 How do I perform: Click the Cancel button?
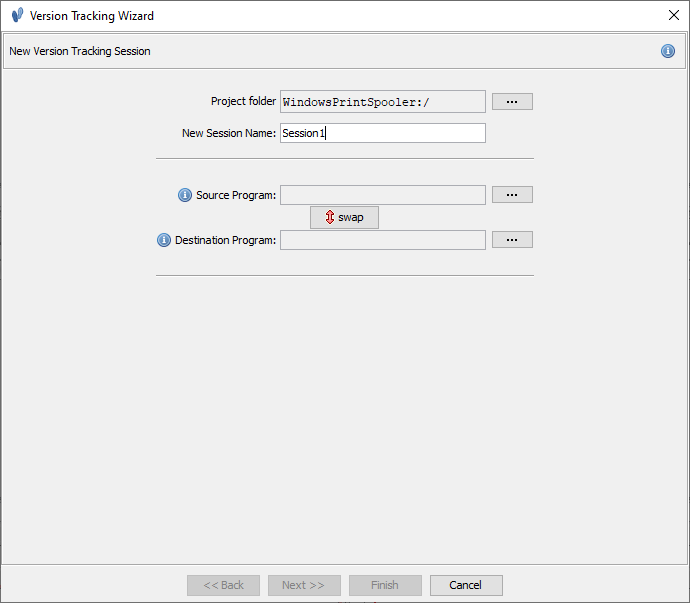[466, 585]
